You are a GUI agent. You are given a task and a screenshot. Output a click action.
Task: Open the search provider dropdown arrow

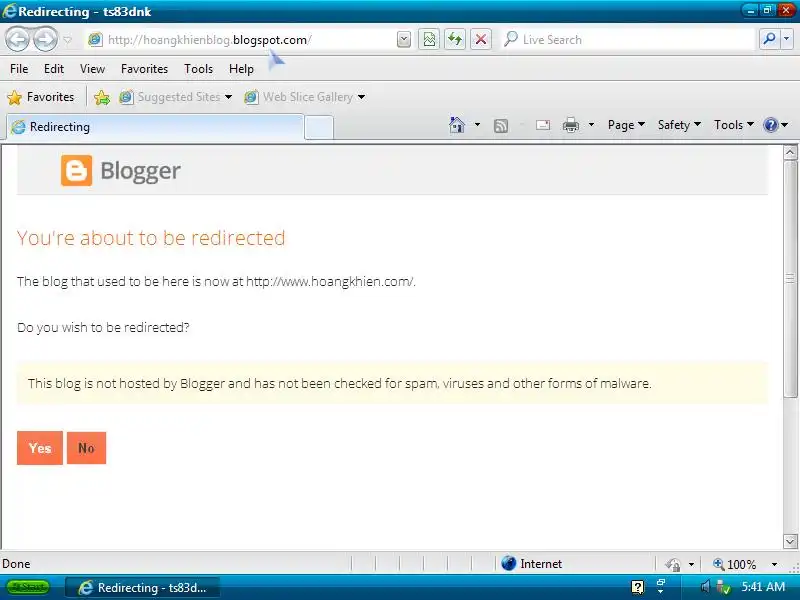[x=787, y=39]
